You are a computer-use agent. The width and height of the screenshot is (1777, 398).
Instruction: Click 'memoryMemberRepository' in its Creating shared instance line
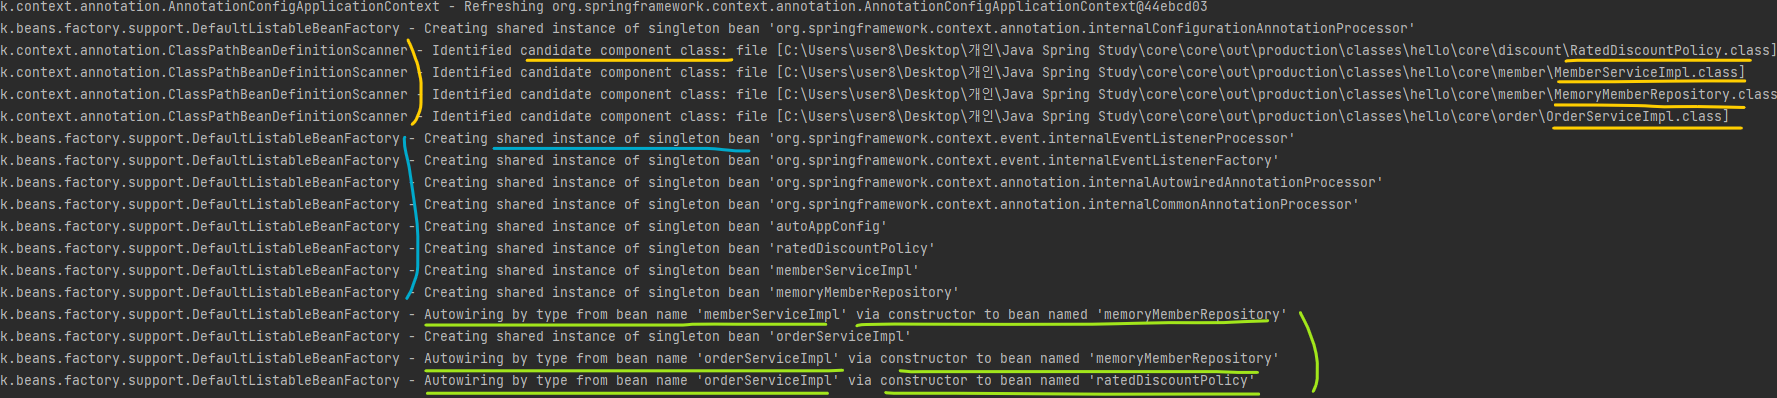[x=864, y=292]
